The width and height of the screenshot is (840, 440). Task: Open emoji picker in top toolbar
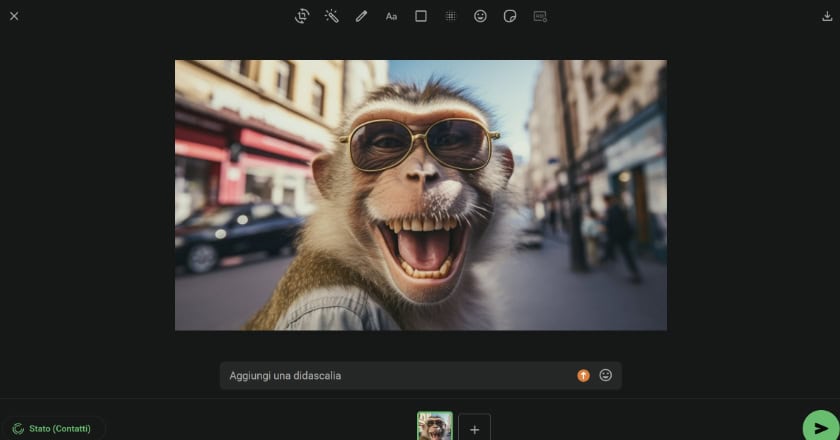click(x=481, y=16)
